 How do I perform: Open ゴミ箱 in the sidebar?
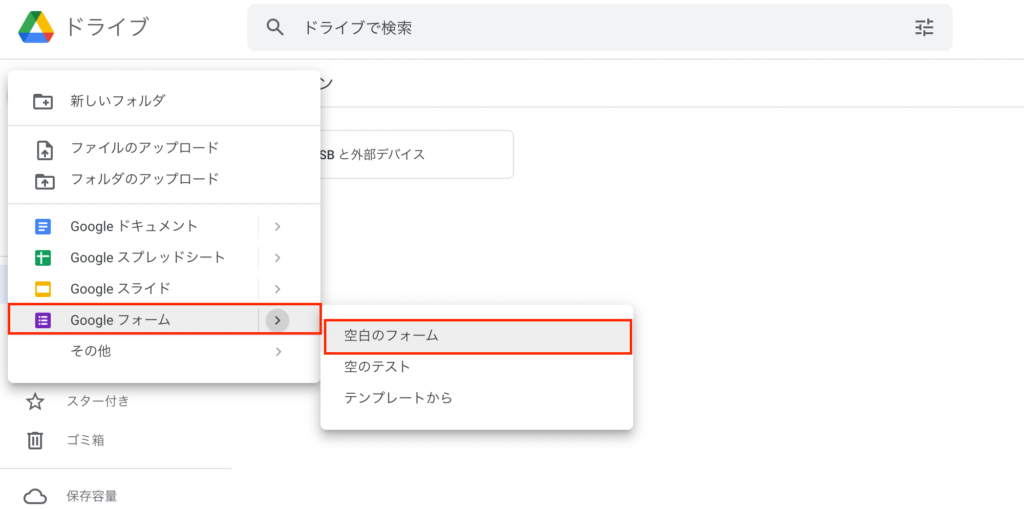[x=85, y=440]
